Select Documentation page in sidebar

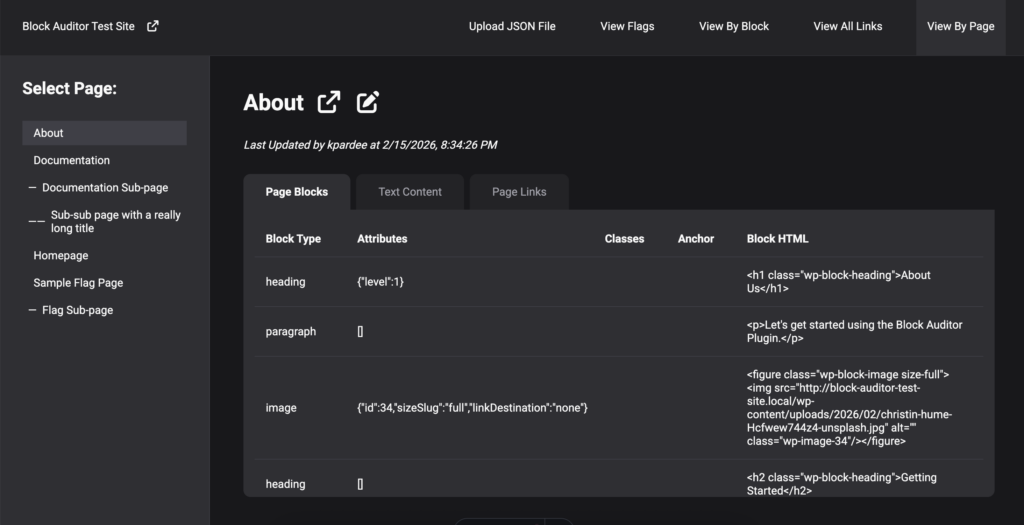pyautogui.click(x=72, y=160)
